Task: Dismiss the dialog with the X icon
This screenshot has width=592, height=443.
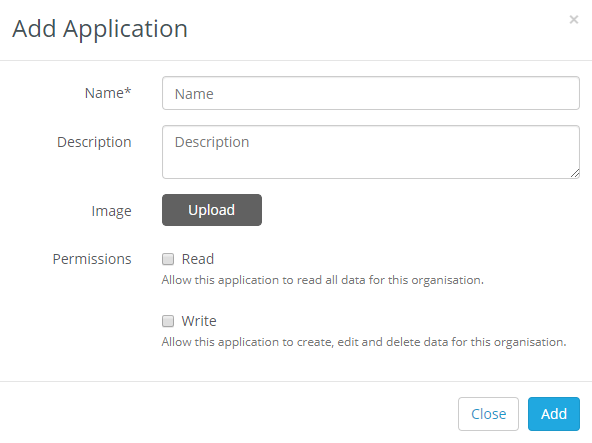Action: click(x=574, y=19)
